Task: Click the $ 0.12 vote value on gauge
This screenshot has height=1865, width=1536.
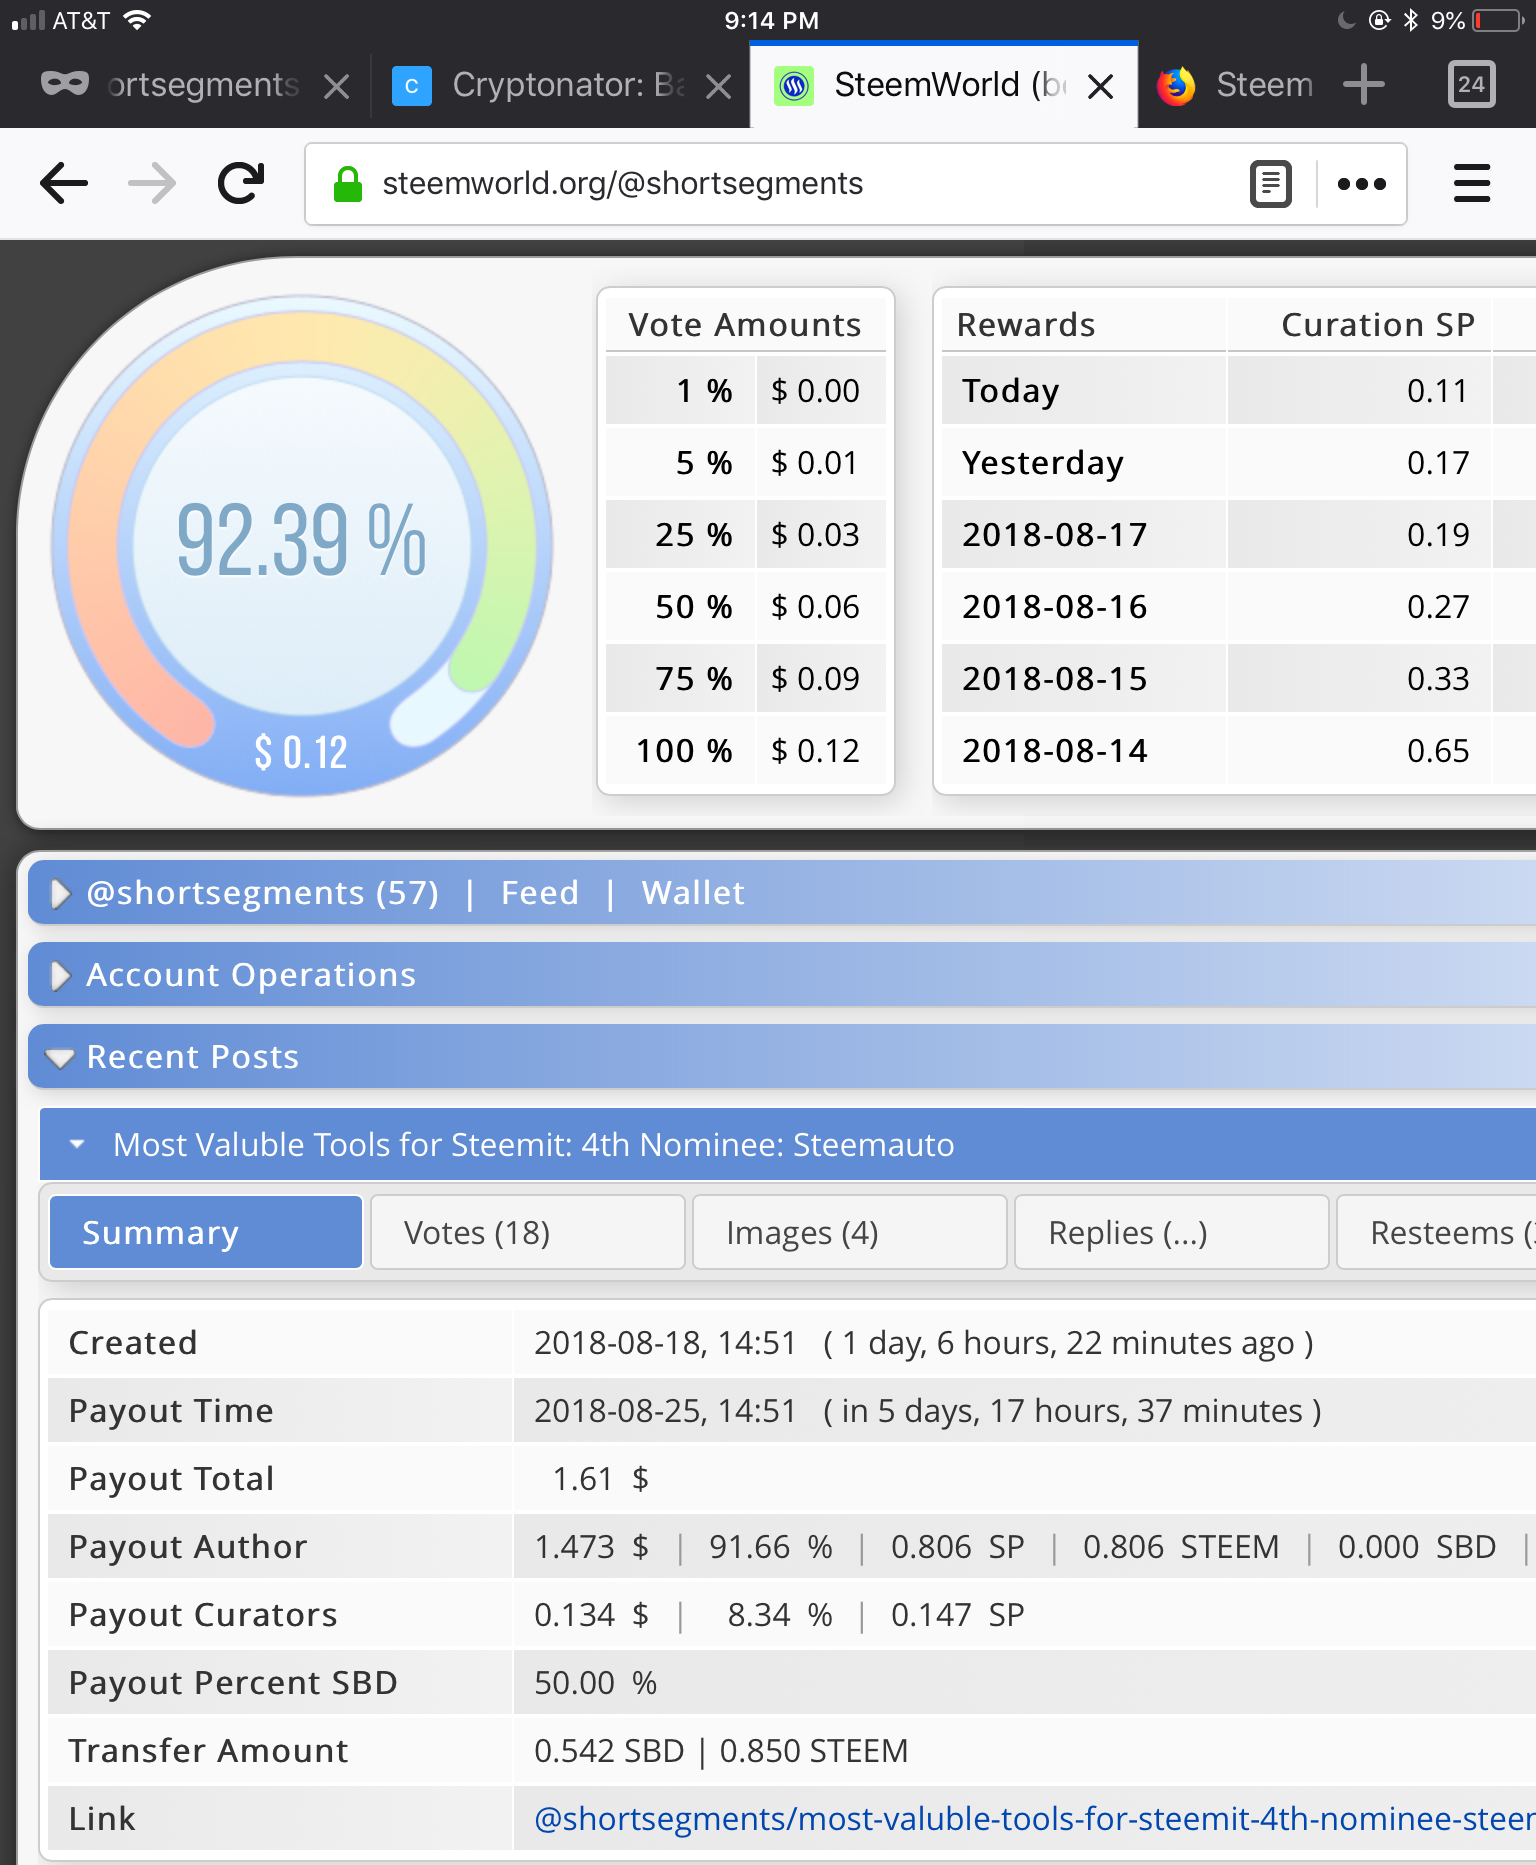Action: [x=301, y=752]
